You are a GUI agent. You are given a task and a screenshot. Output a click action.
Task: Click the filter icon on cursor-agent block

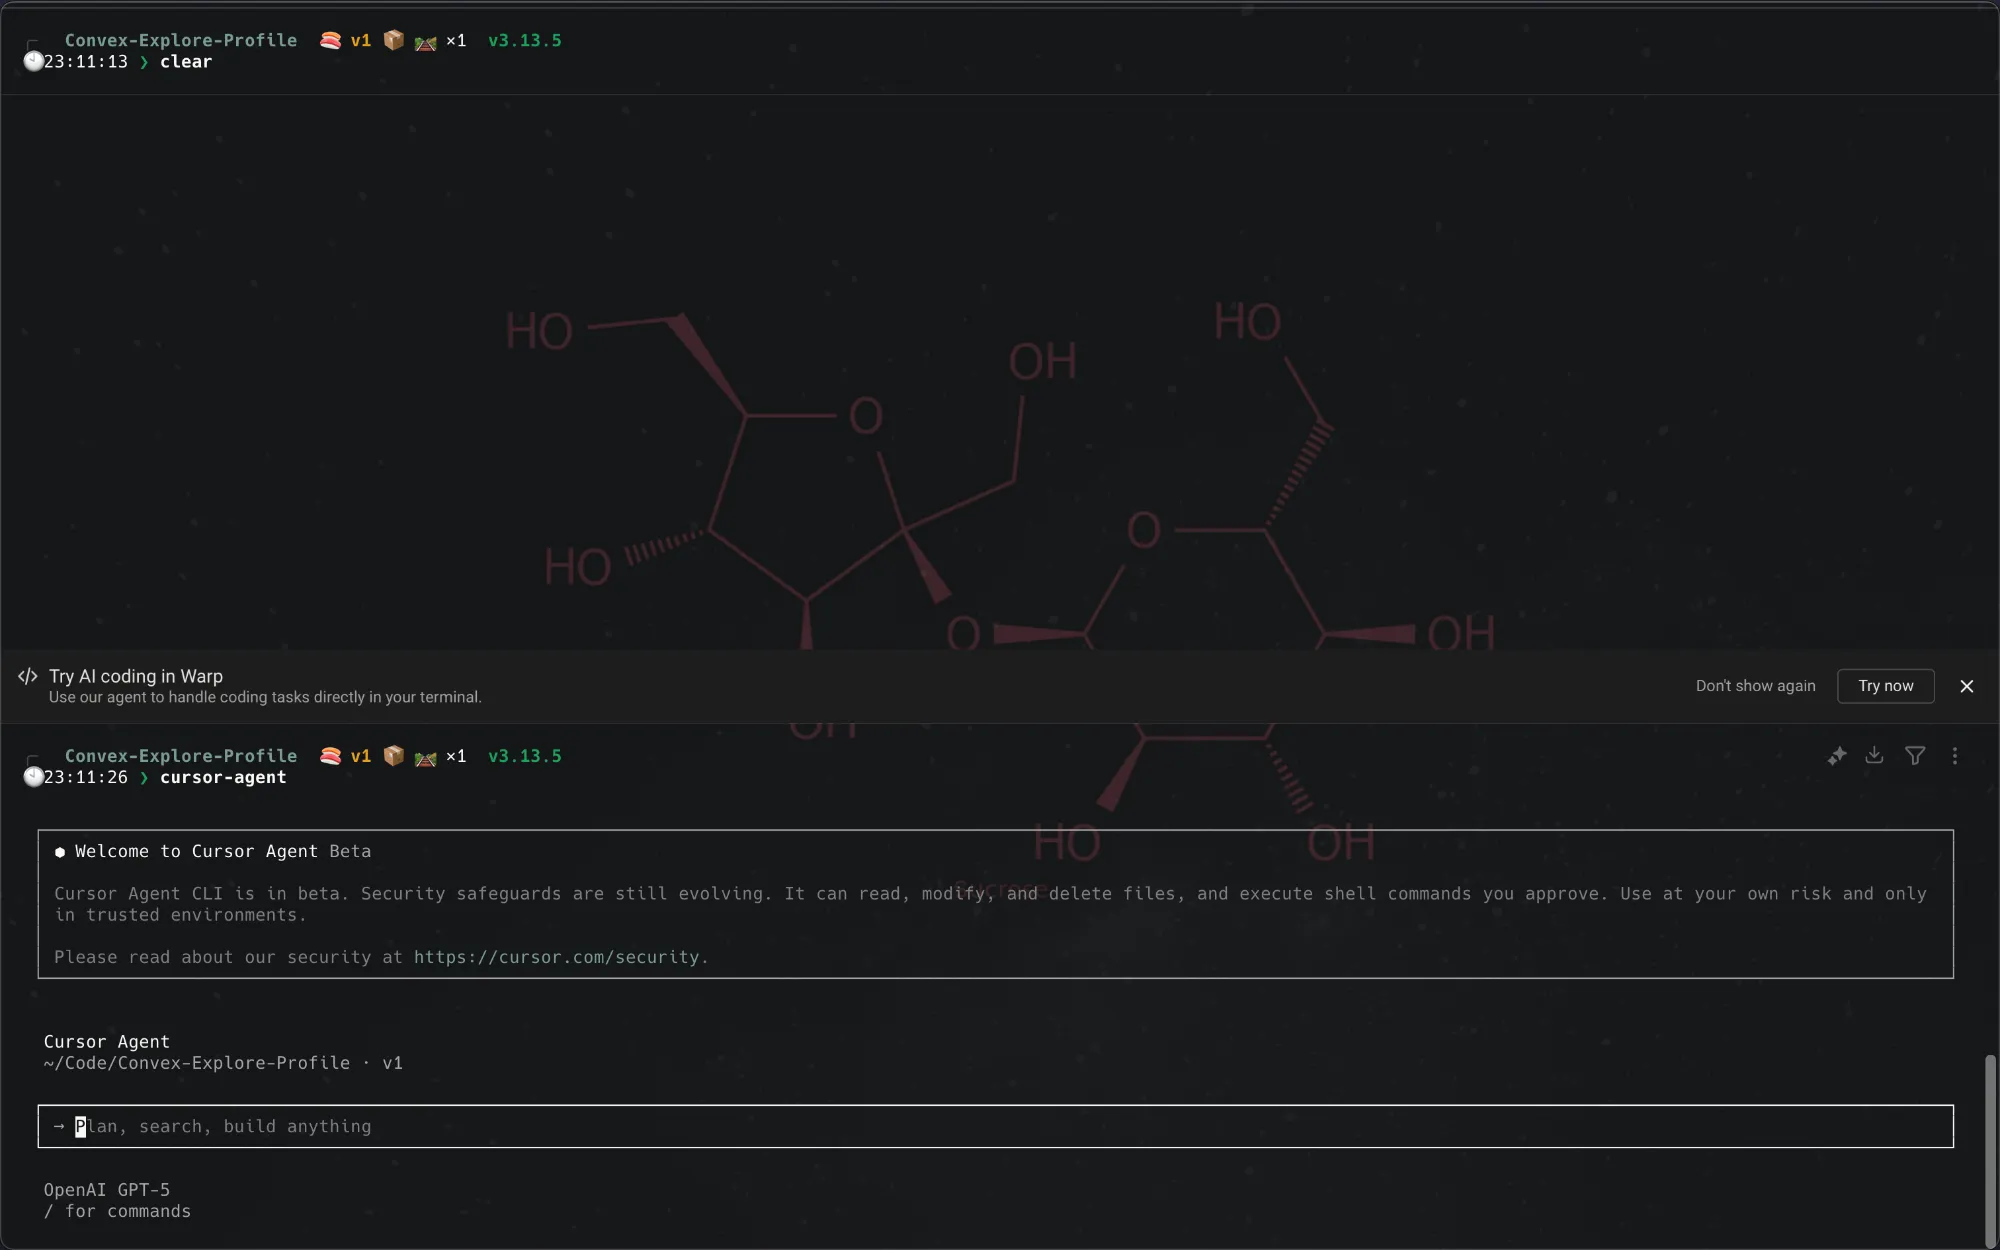click(1915, 756)
